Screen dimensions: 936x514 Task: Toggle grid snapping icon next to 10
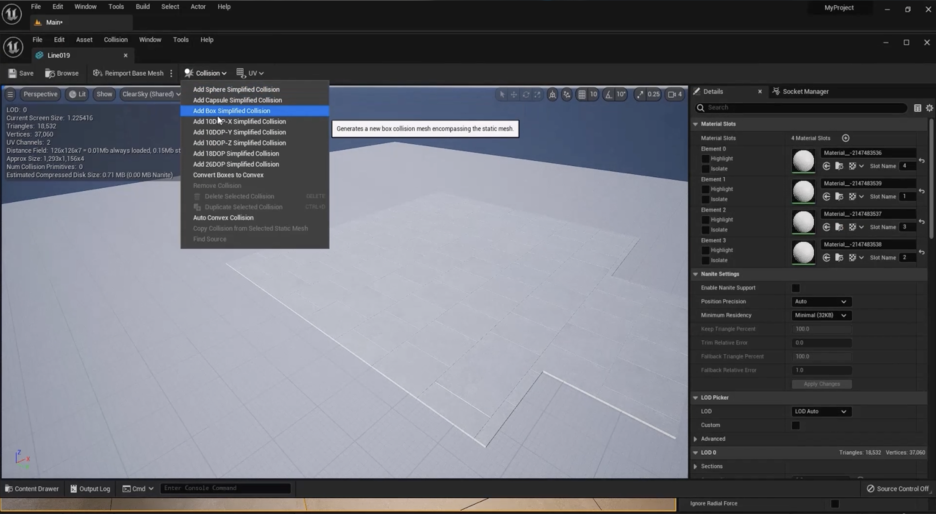point(582,94)
